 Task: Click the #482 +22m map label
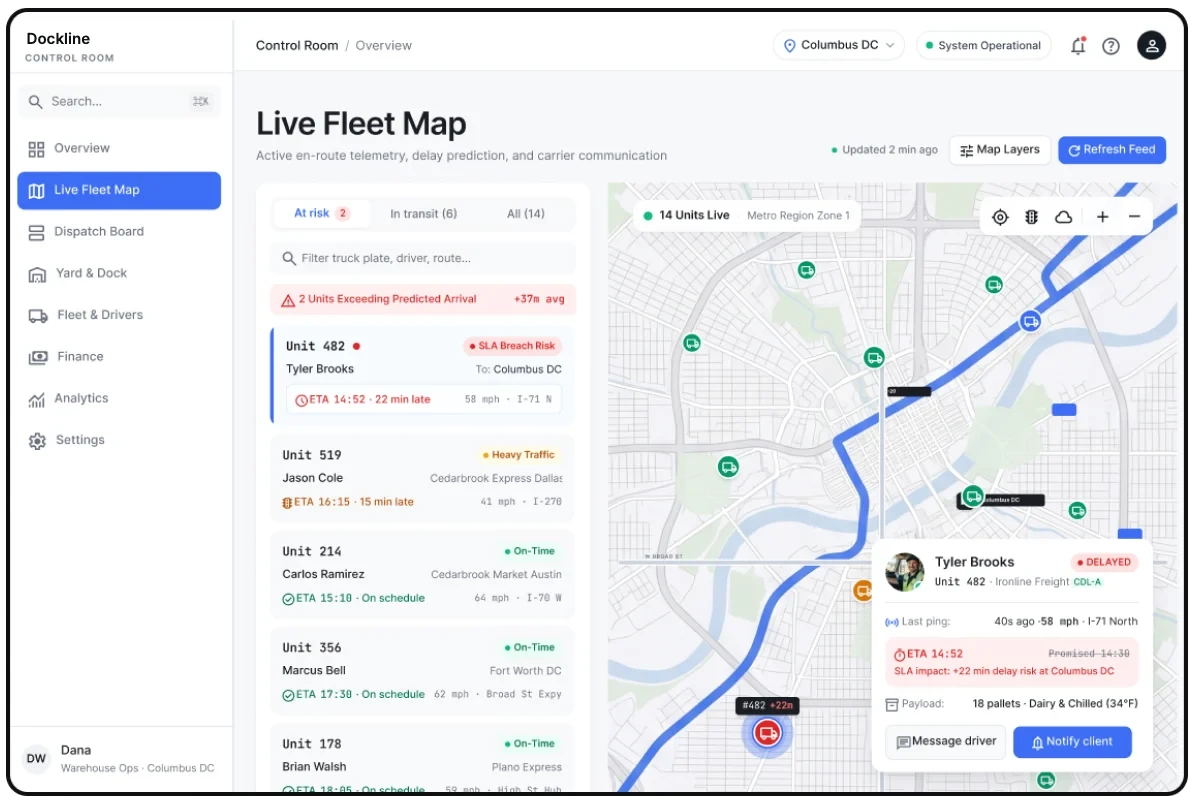click(767, 706)
